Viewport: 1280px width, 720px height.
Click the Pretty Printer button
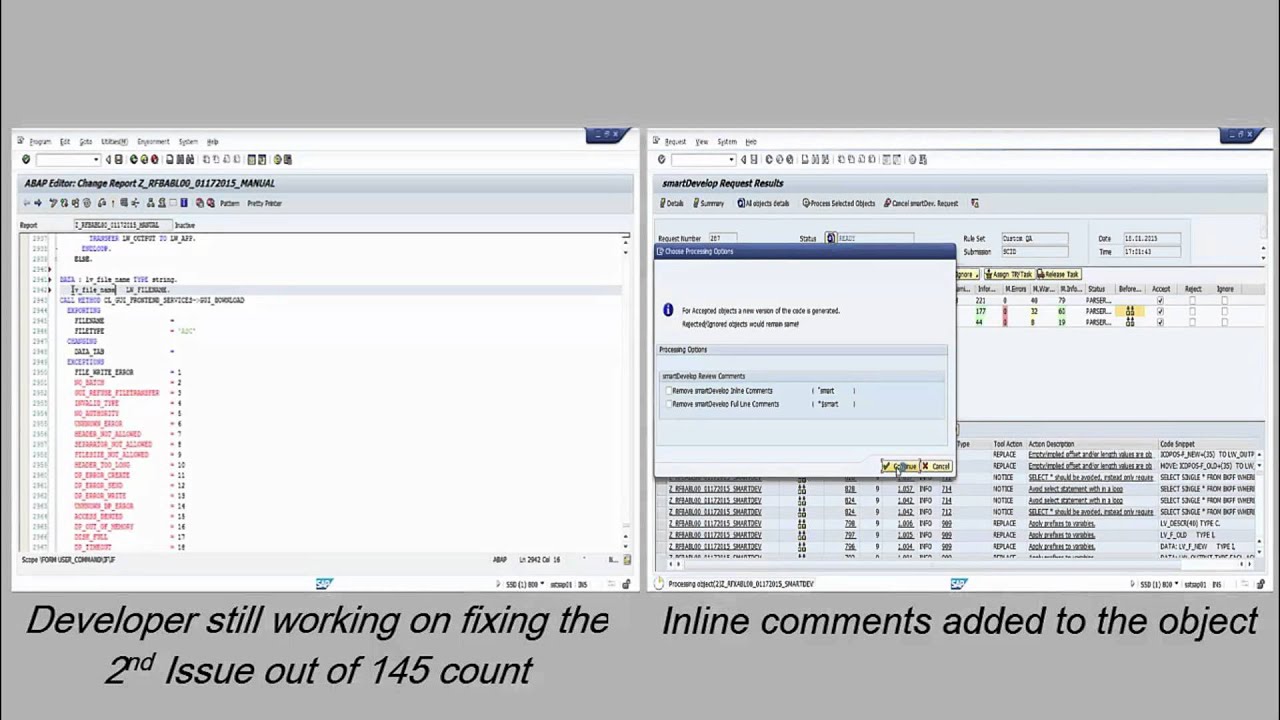264,204
